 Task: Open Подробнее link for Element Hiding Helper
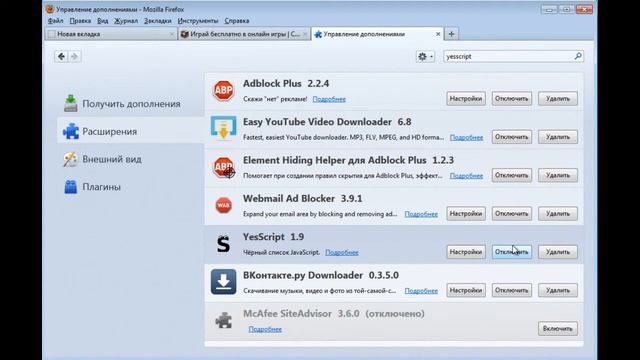[466, 176]
